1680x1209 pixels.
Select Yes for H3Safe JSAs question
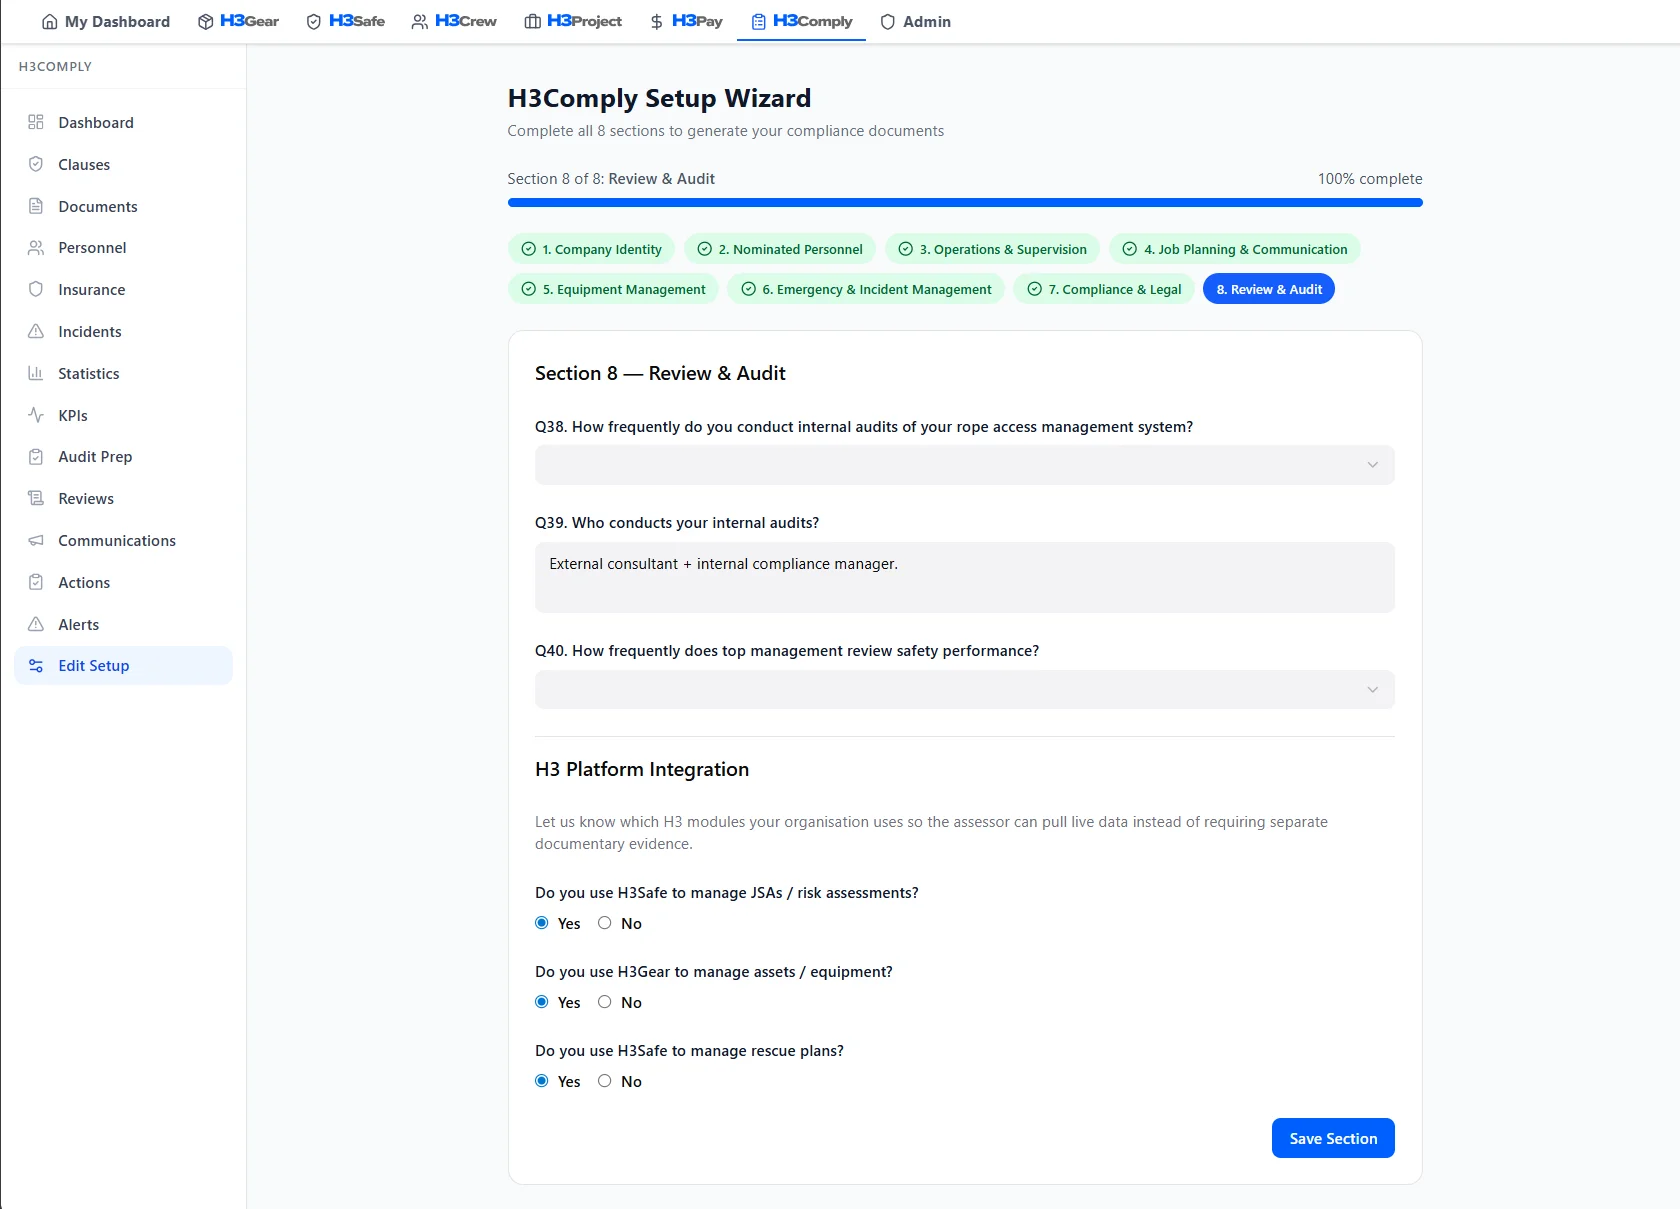(x=542, y=923)
